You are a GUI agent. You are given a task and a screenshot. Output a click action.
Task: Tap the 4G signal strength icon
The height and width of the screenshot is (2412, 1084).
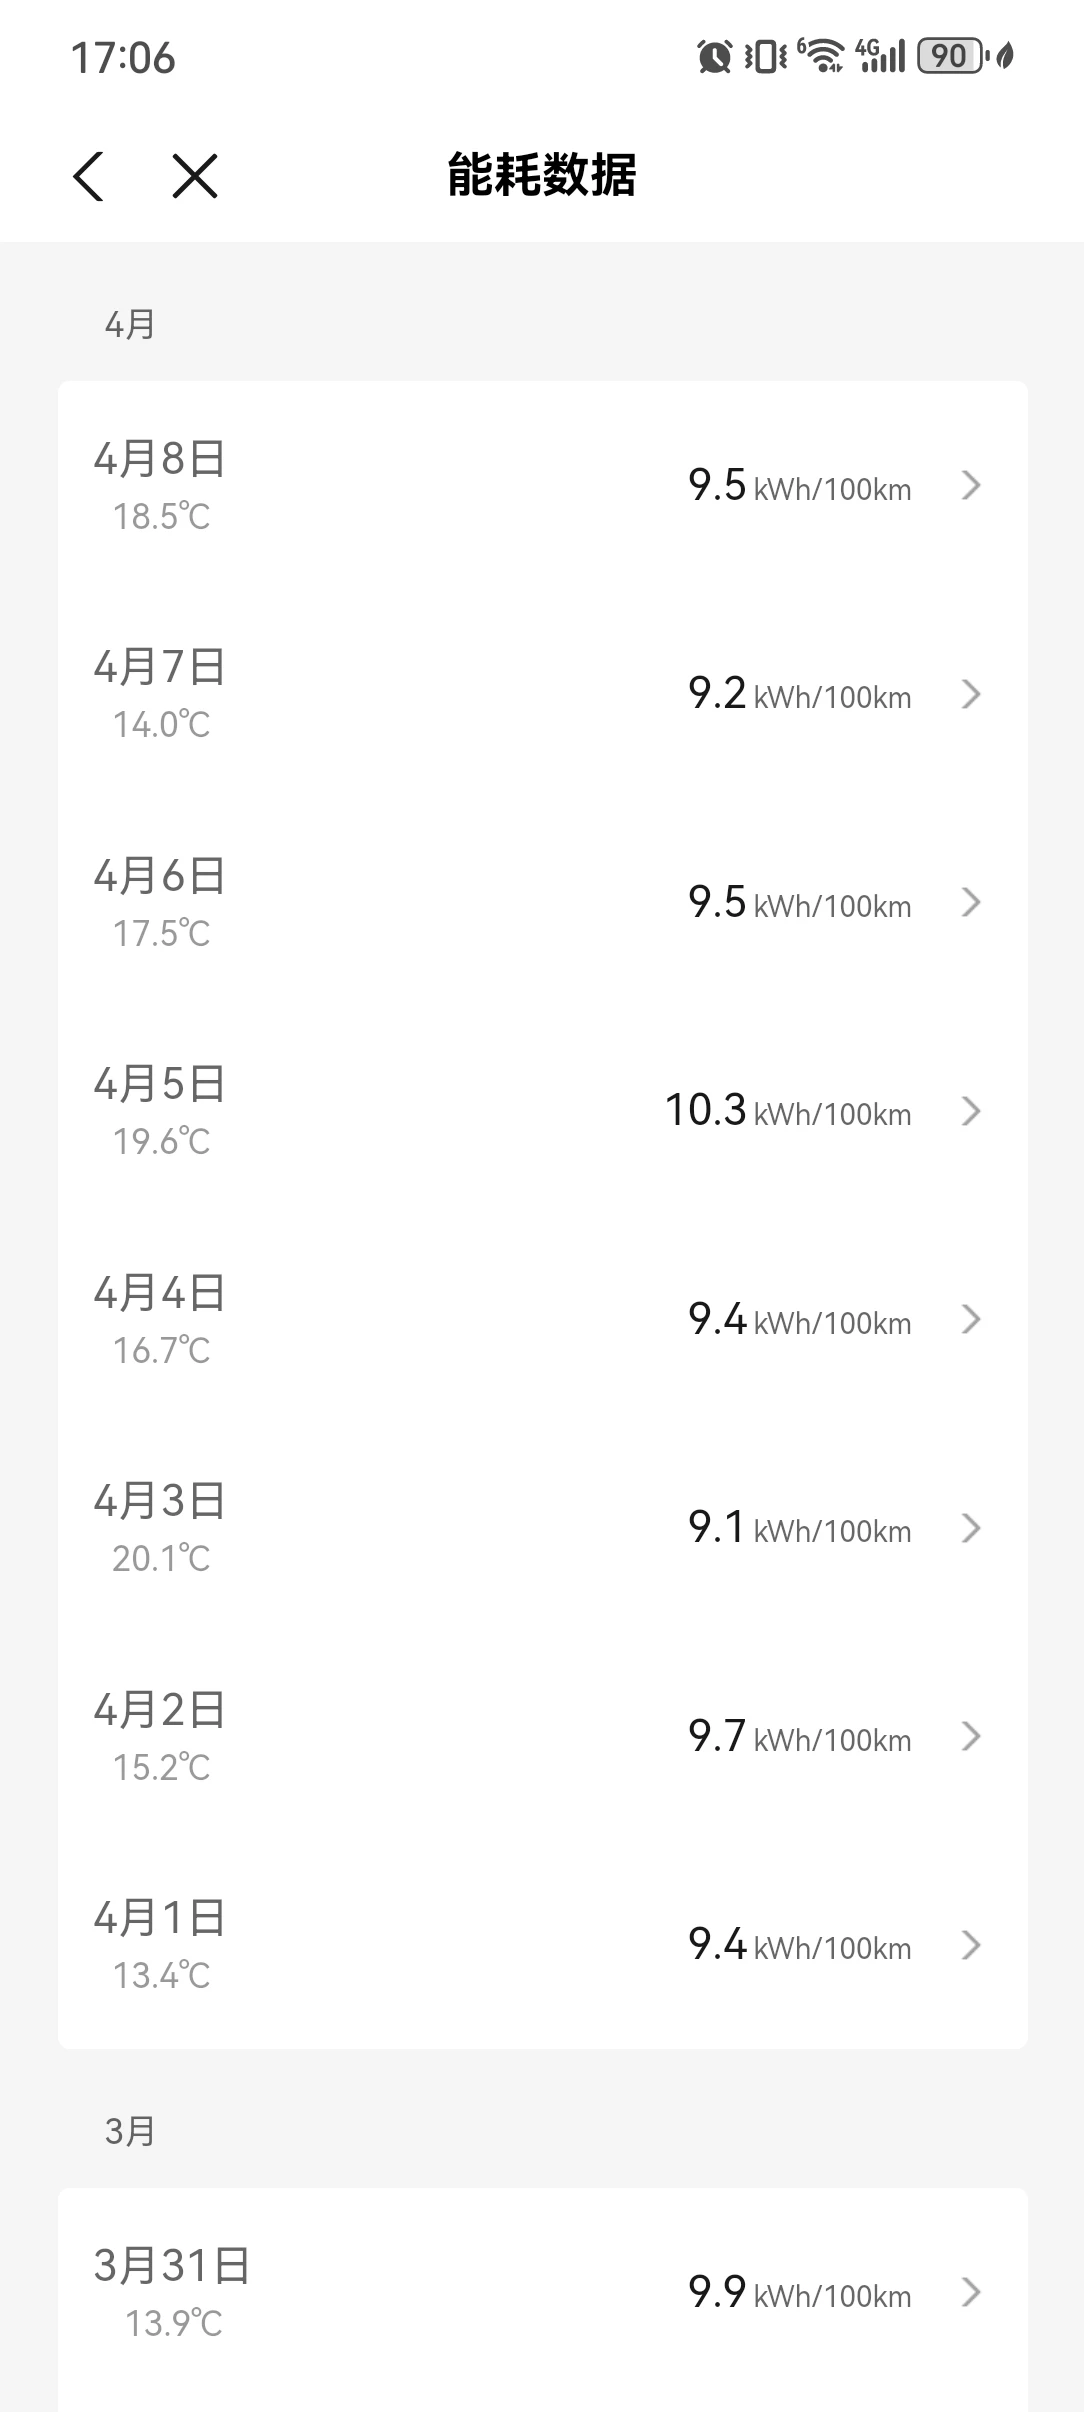click(x=881, y=57)
